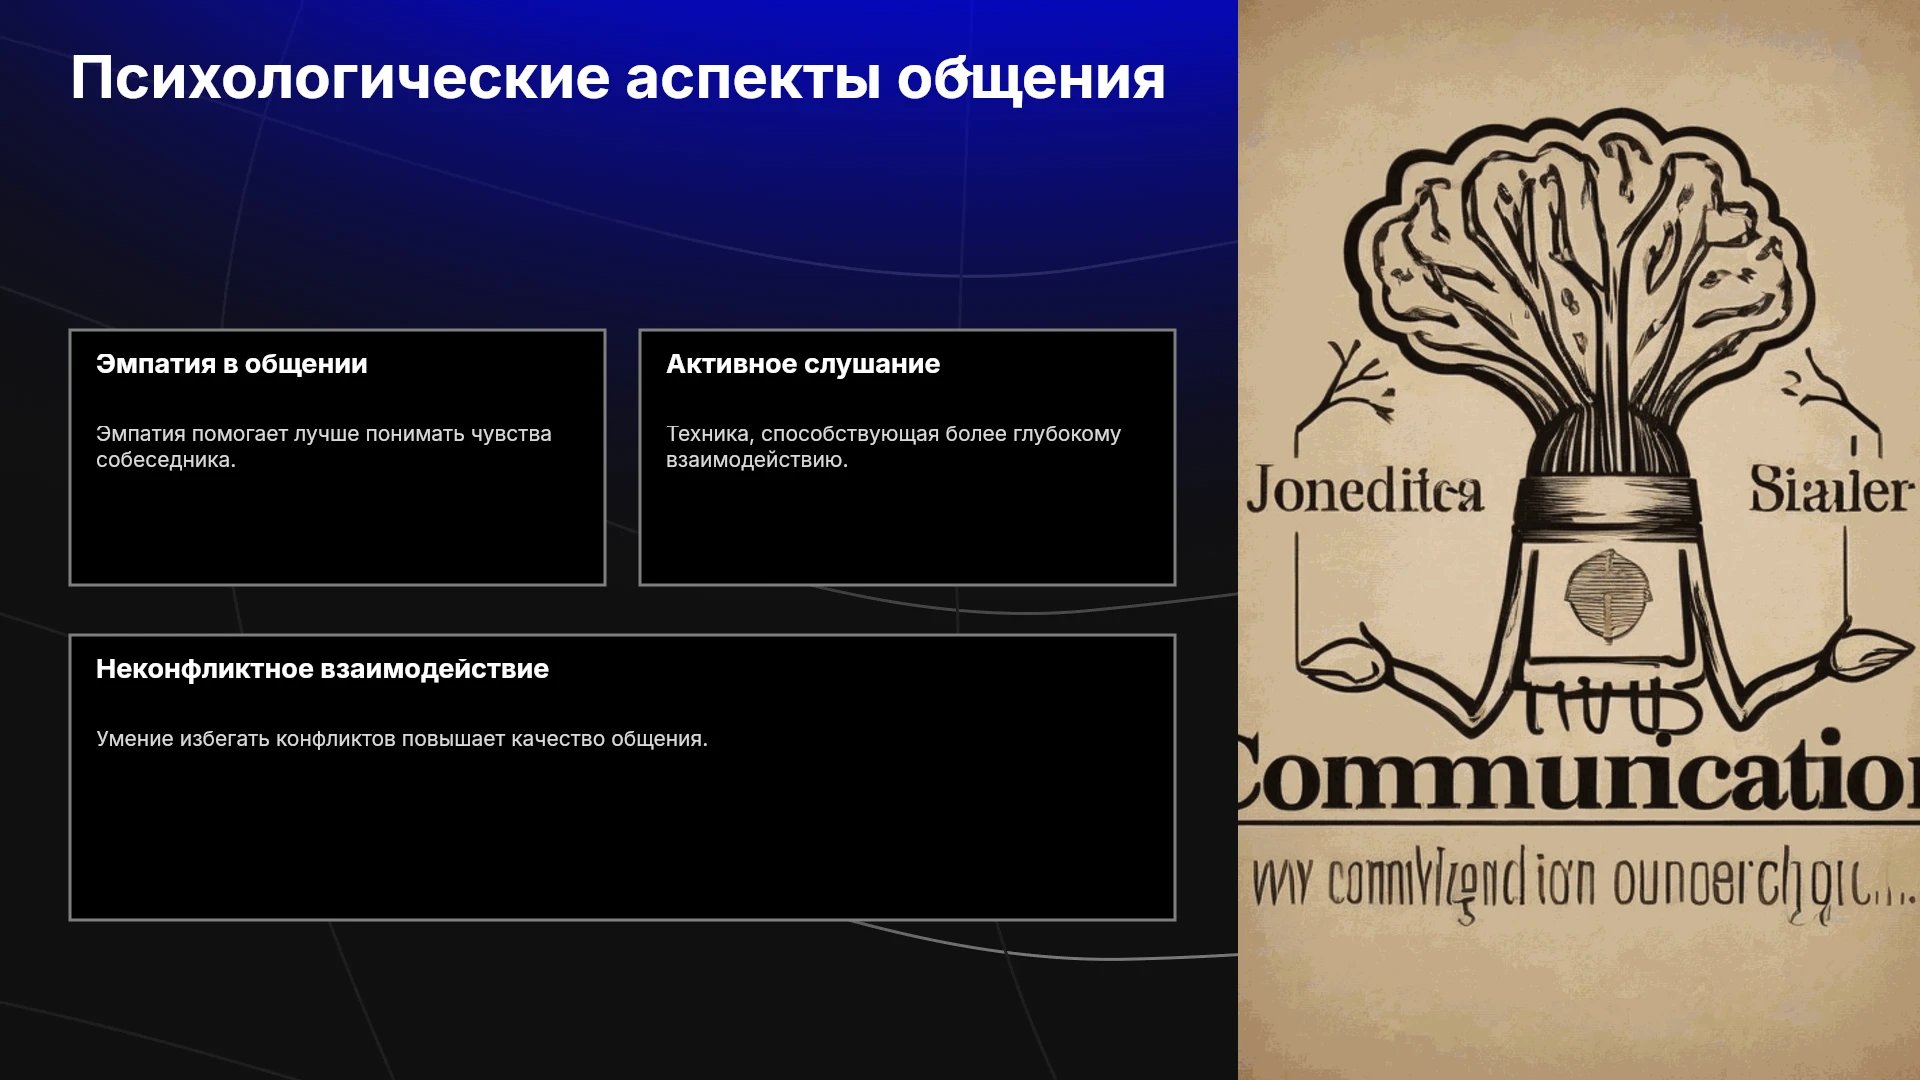This screenshot has width=1920, height=1080.
Task: Click text Техника, способствующая более глубокому взаимодействию
Action: tap(893, 447)
